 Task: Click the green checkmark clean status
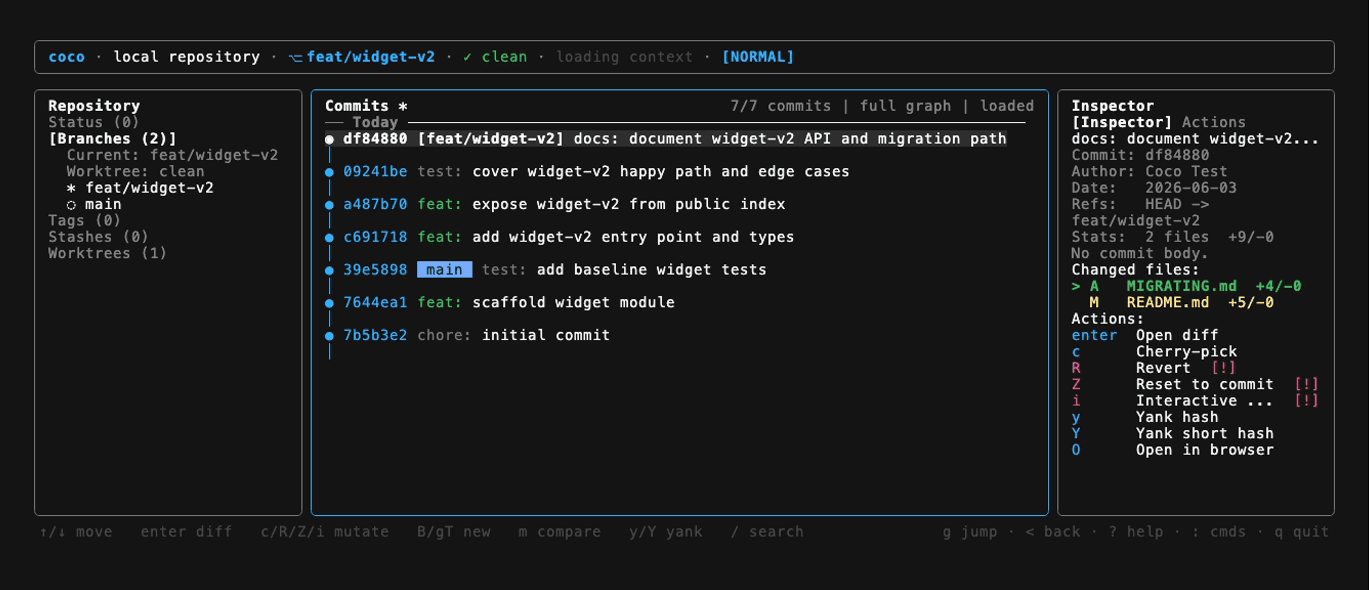494,57
